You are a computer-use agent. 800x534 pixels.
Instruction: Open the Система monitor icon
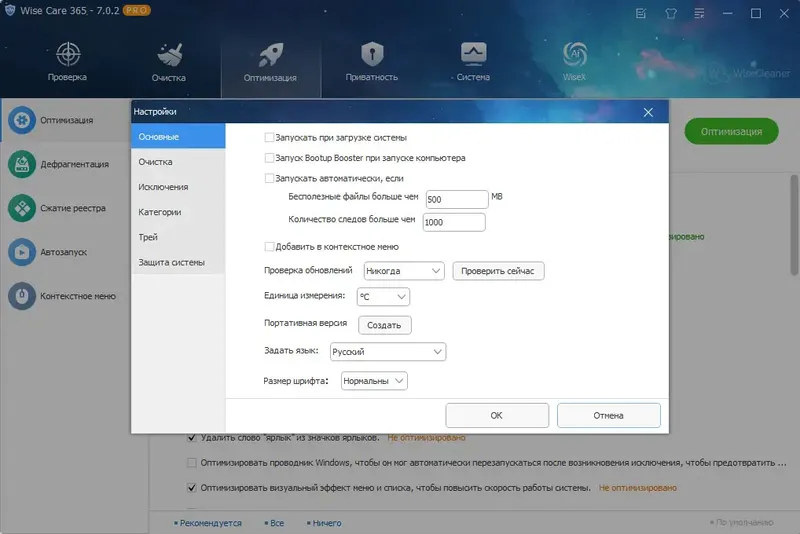[473, 54]
